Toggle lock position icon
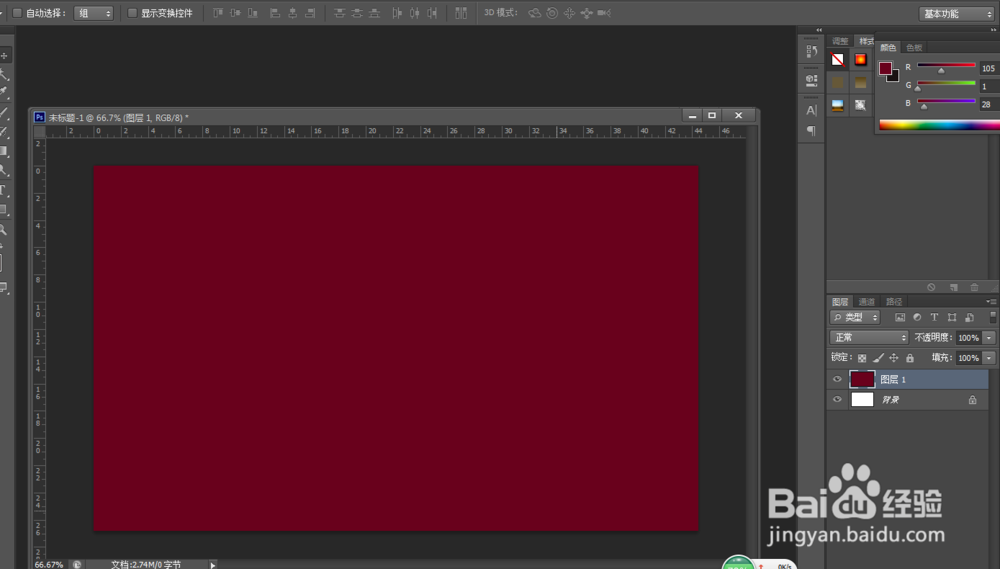 pos(893,358)
